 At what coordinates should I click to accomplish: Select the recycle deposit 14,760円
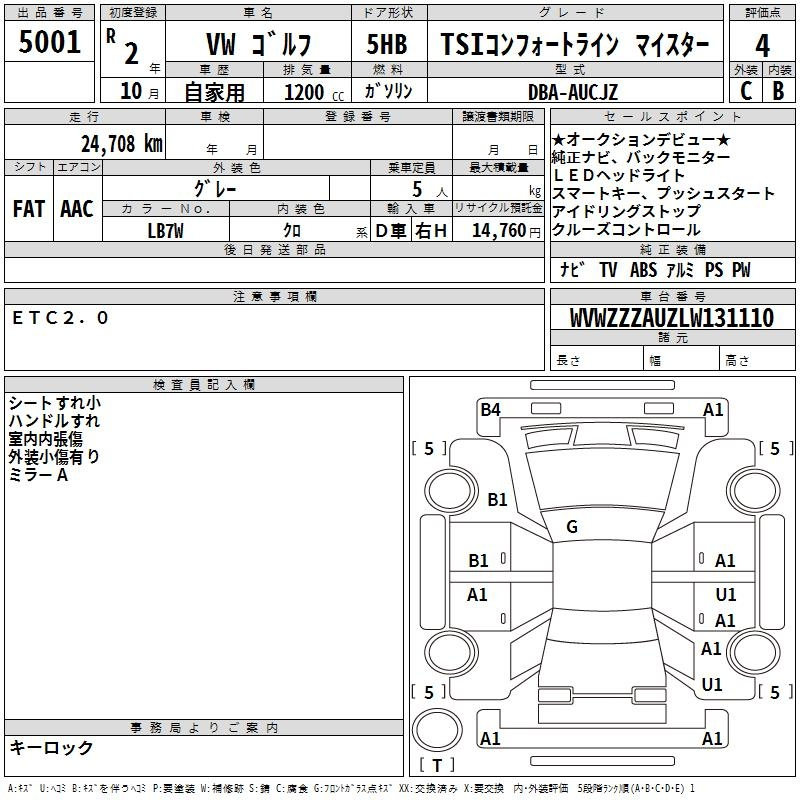(506, 231)
